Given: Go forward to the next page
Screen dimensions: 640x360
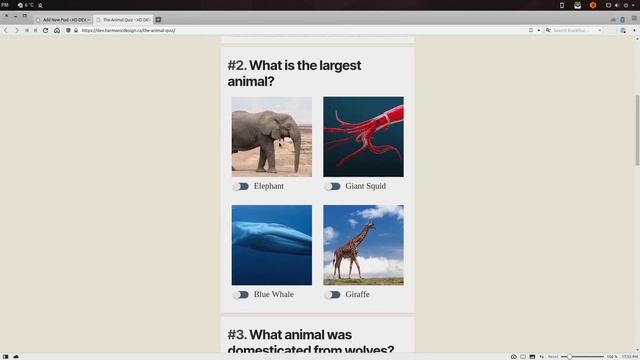Looking at the screenshot, I should click(x=17, y=30).
